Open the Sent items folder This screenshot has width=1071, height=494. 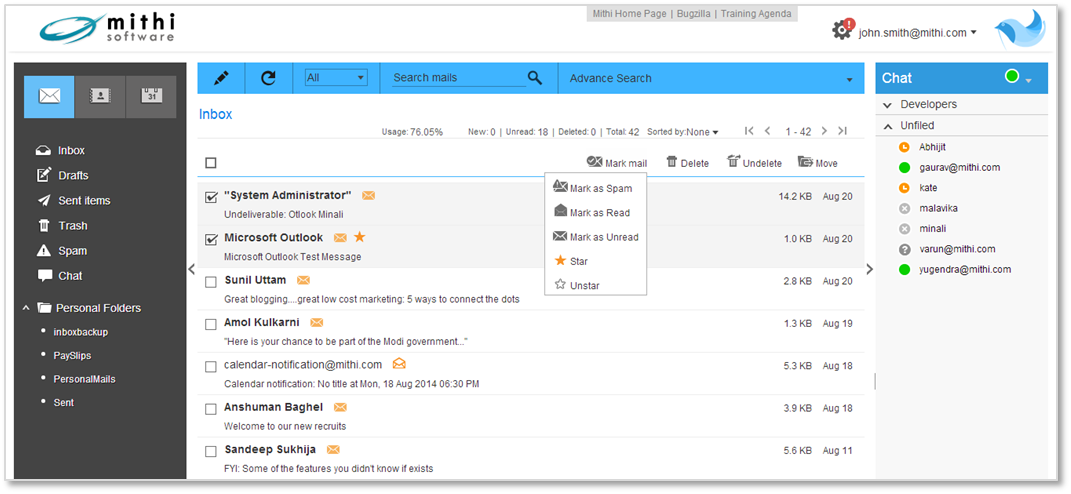point(73,201)
